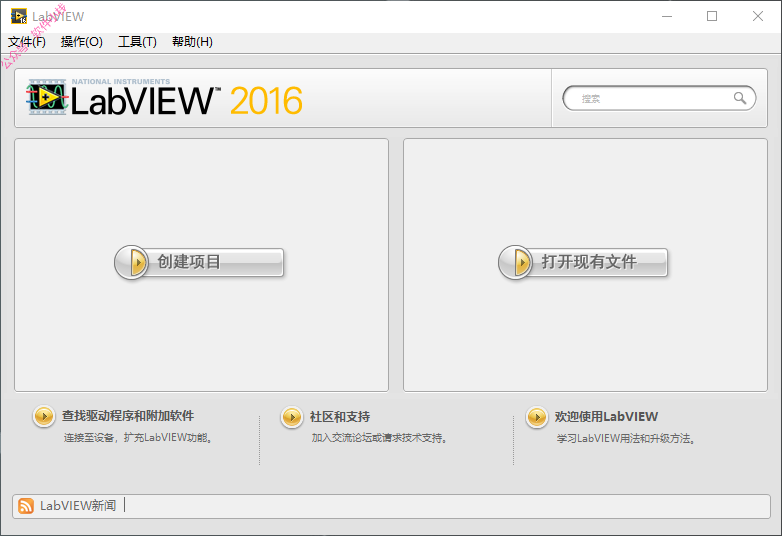Image resolution: width=782 pixels, height=536 pixels.
Task: Click the arrow icon beside 欢迎使用LabVIEW
Action: coord(537,417)
